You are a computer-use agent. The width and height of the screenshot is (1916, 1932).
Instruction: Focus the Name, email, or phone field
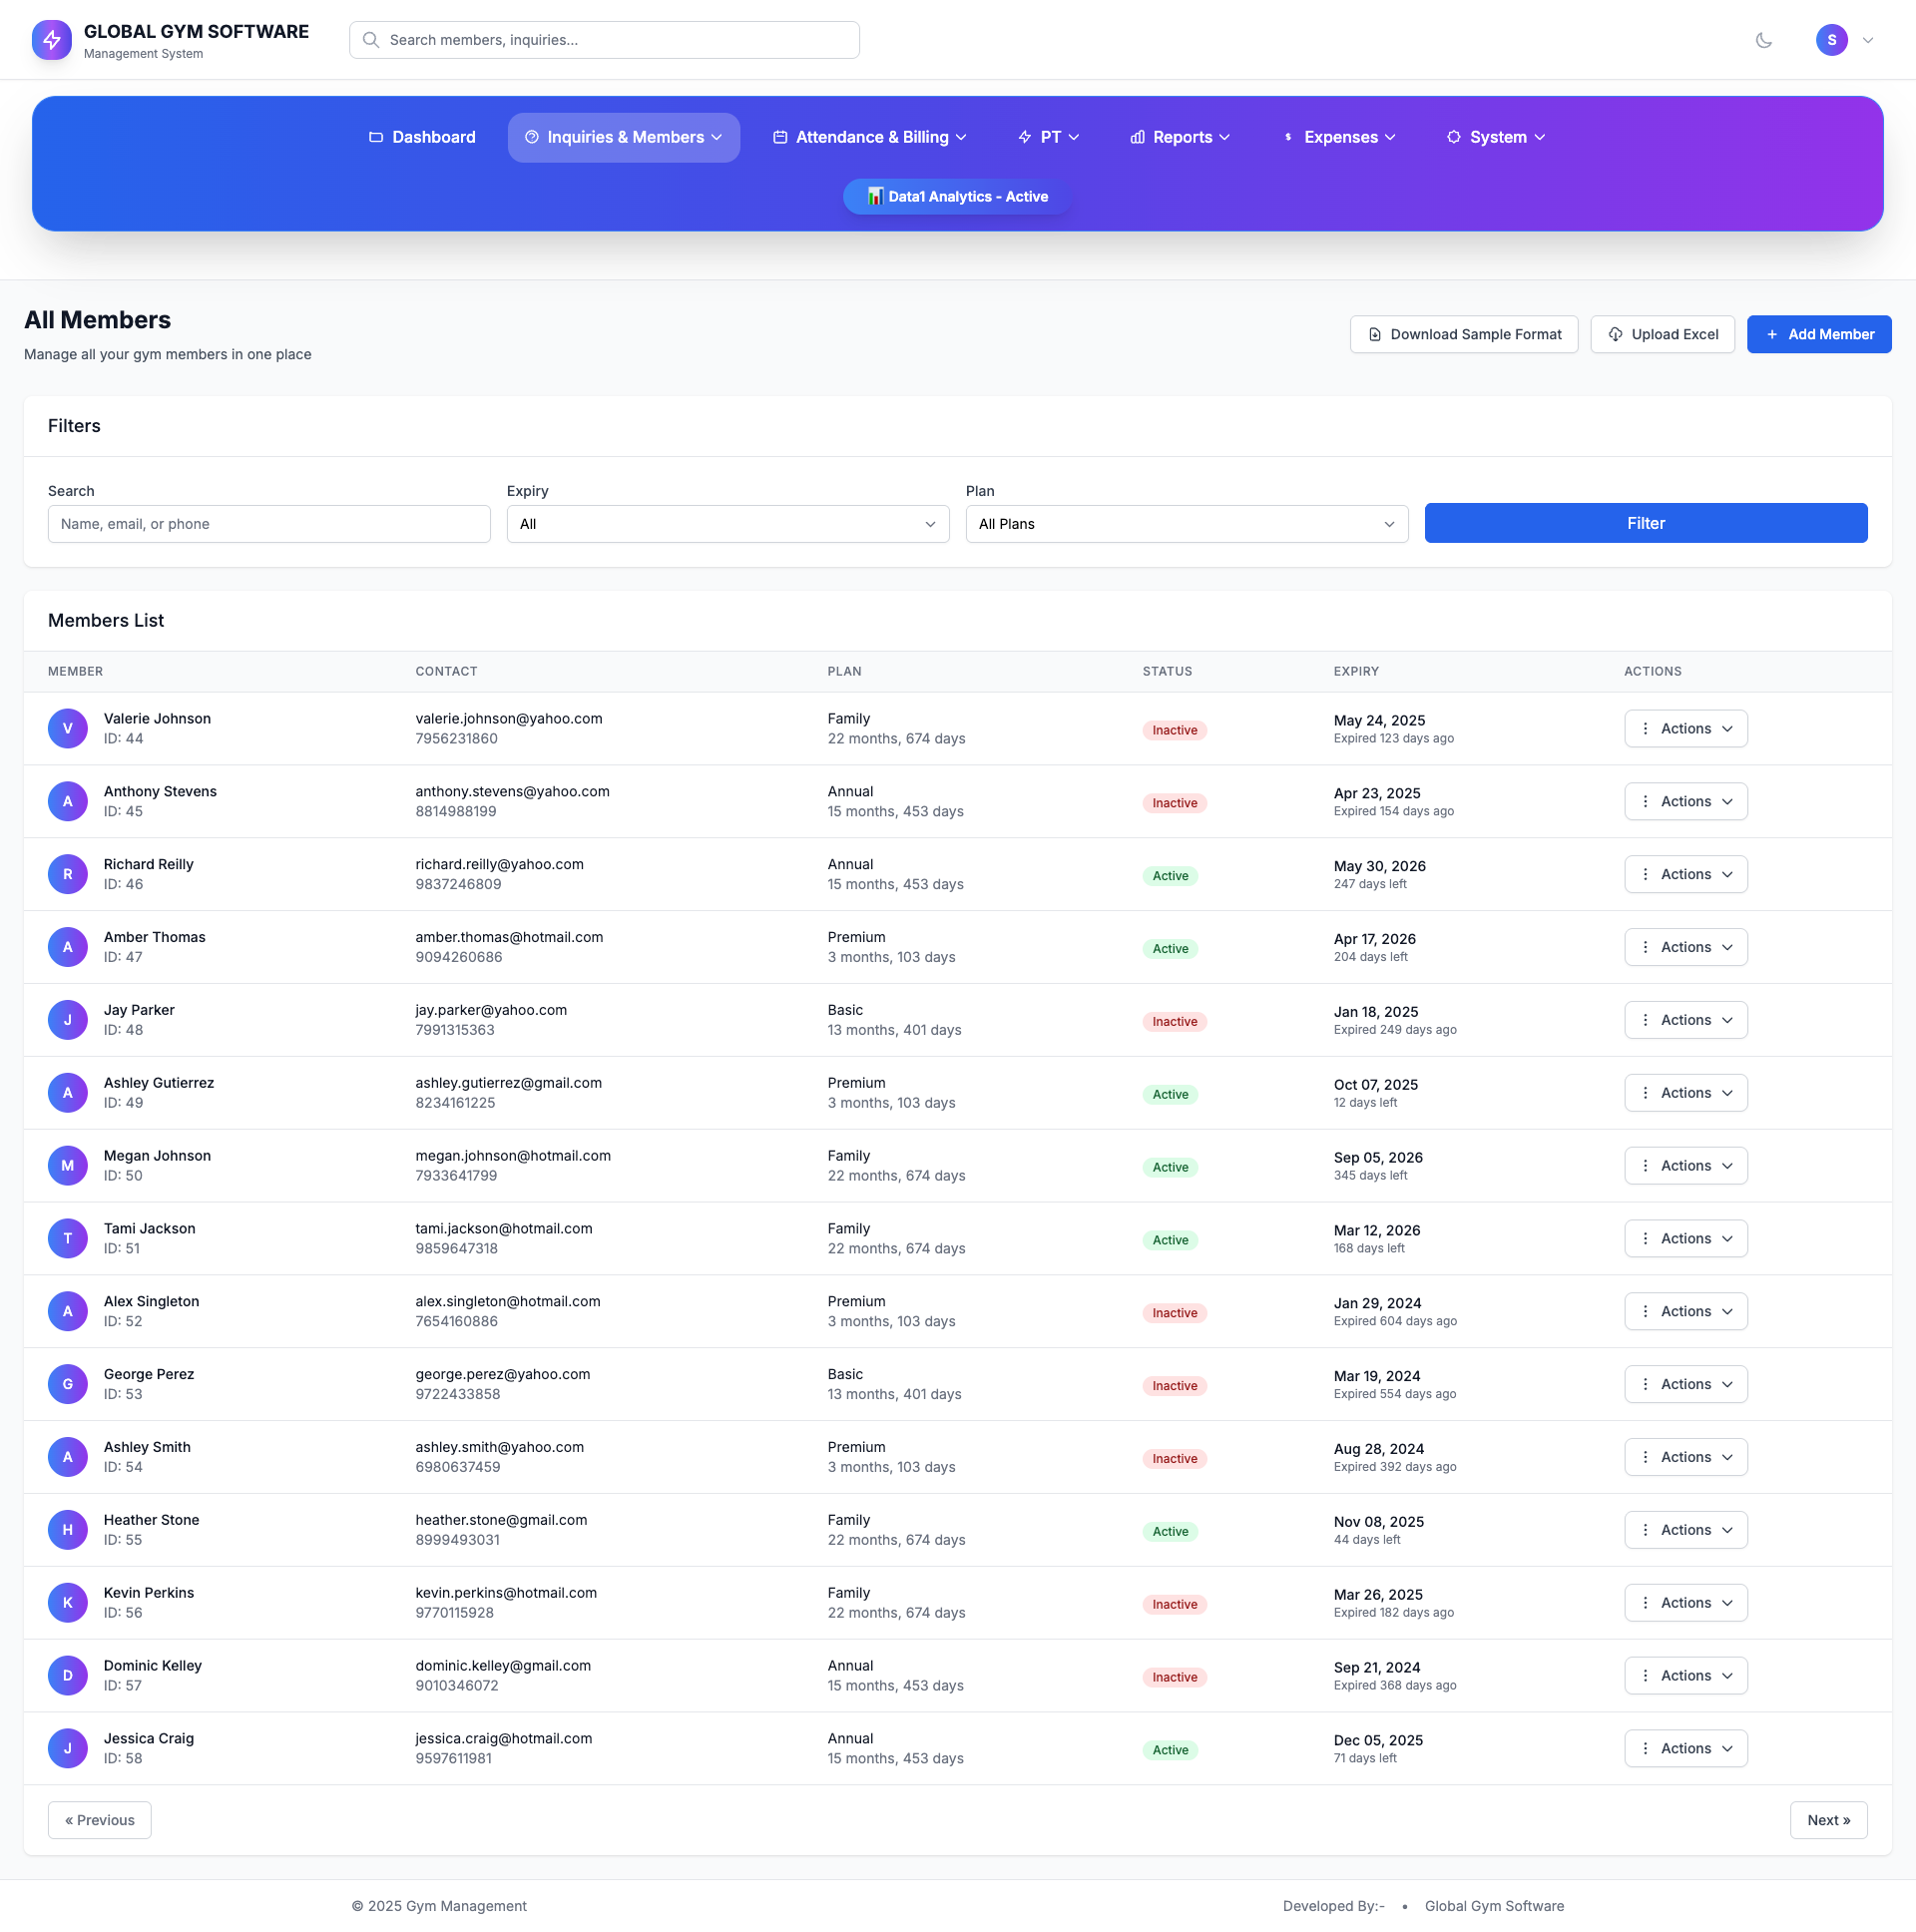tap(269, 524)
